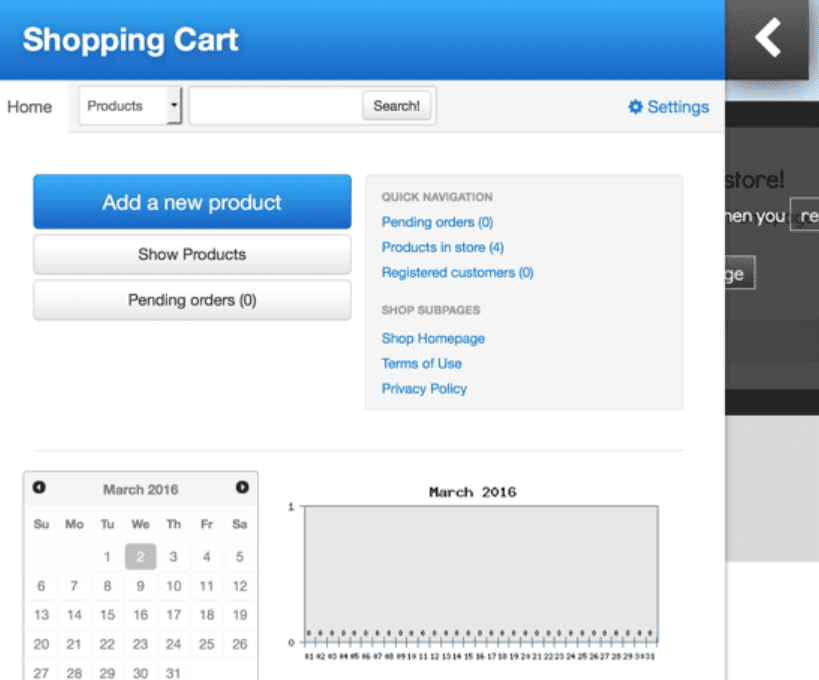Click the back chevron arrow icon
819x680 pixels.
tap(768, 38)
